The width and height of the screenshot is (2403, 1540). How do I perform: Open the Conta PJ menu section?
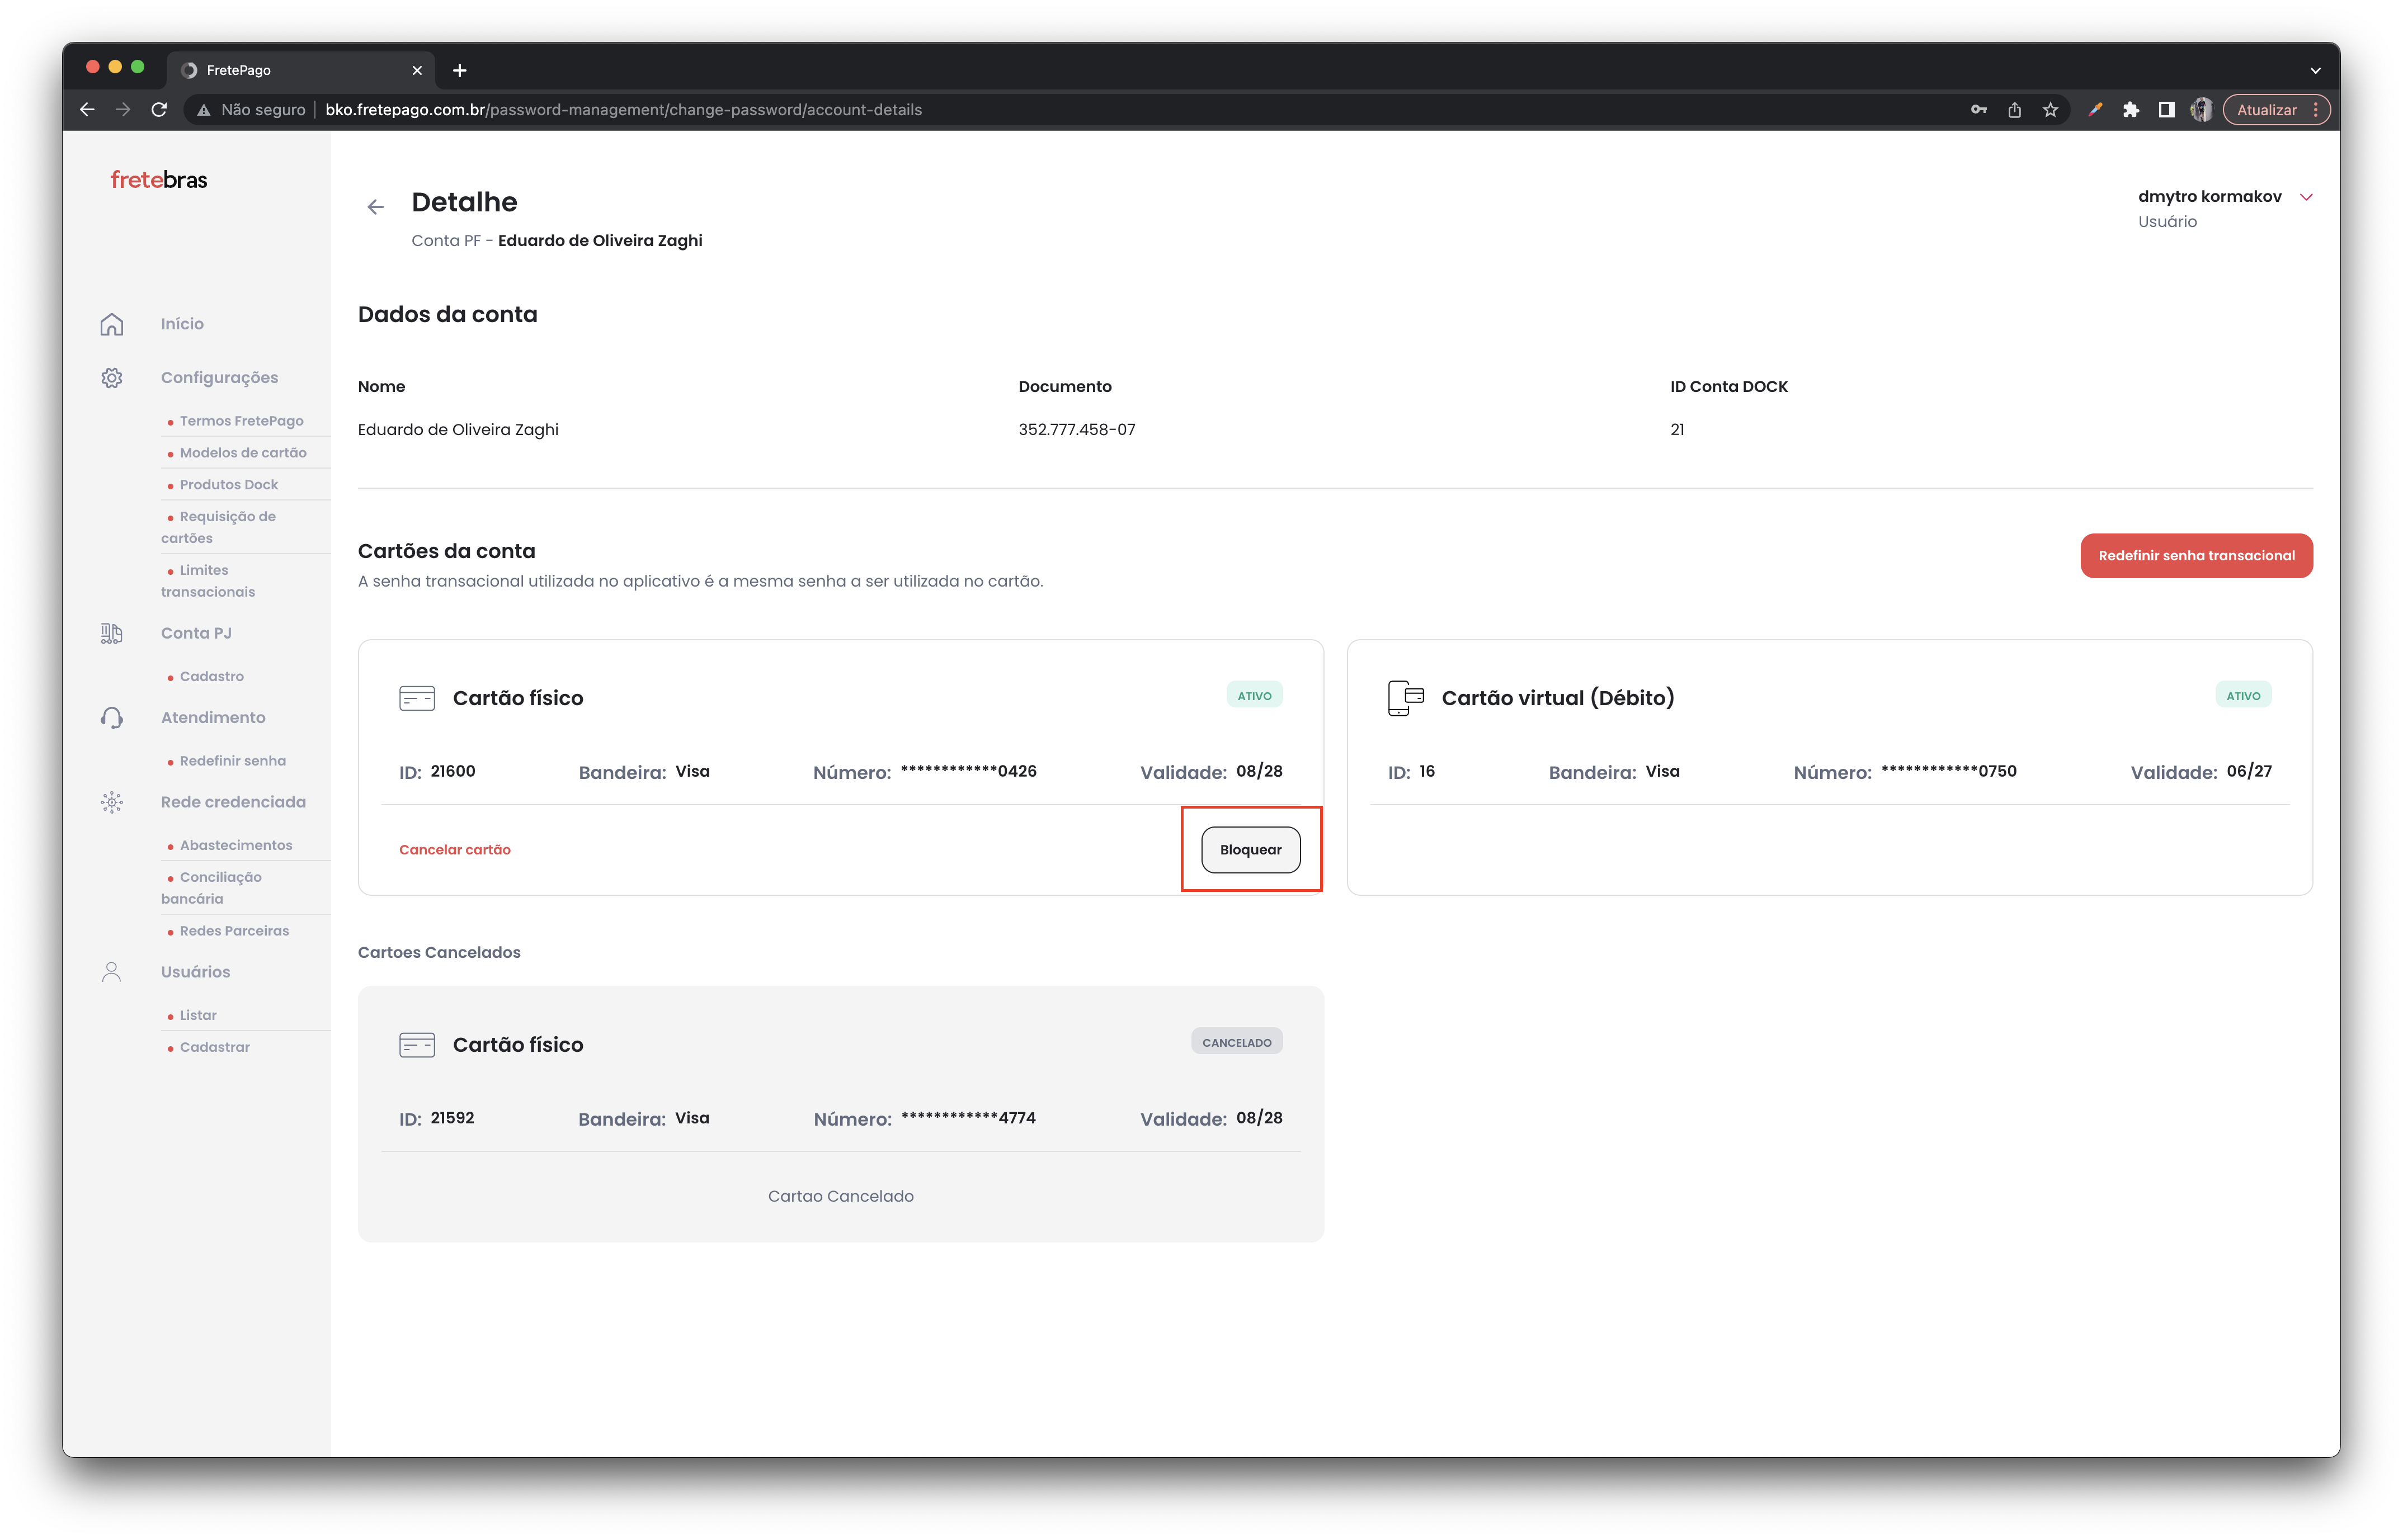(x=196, y=633)
